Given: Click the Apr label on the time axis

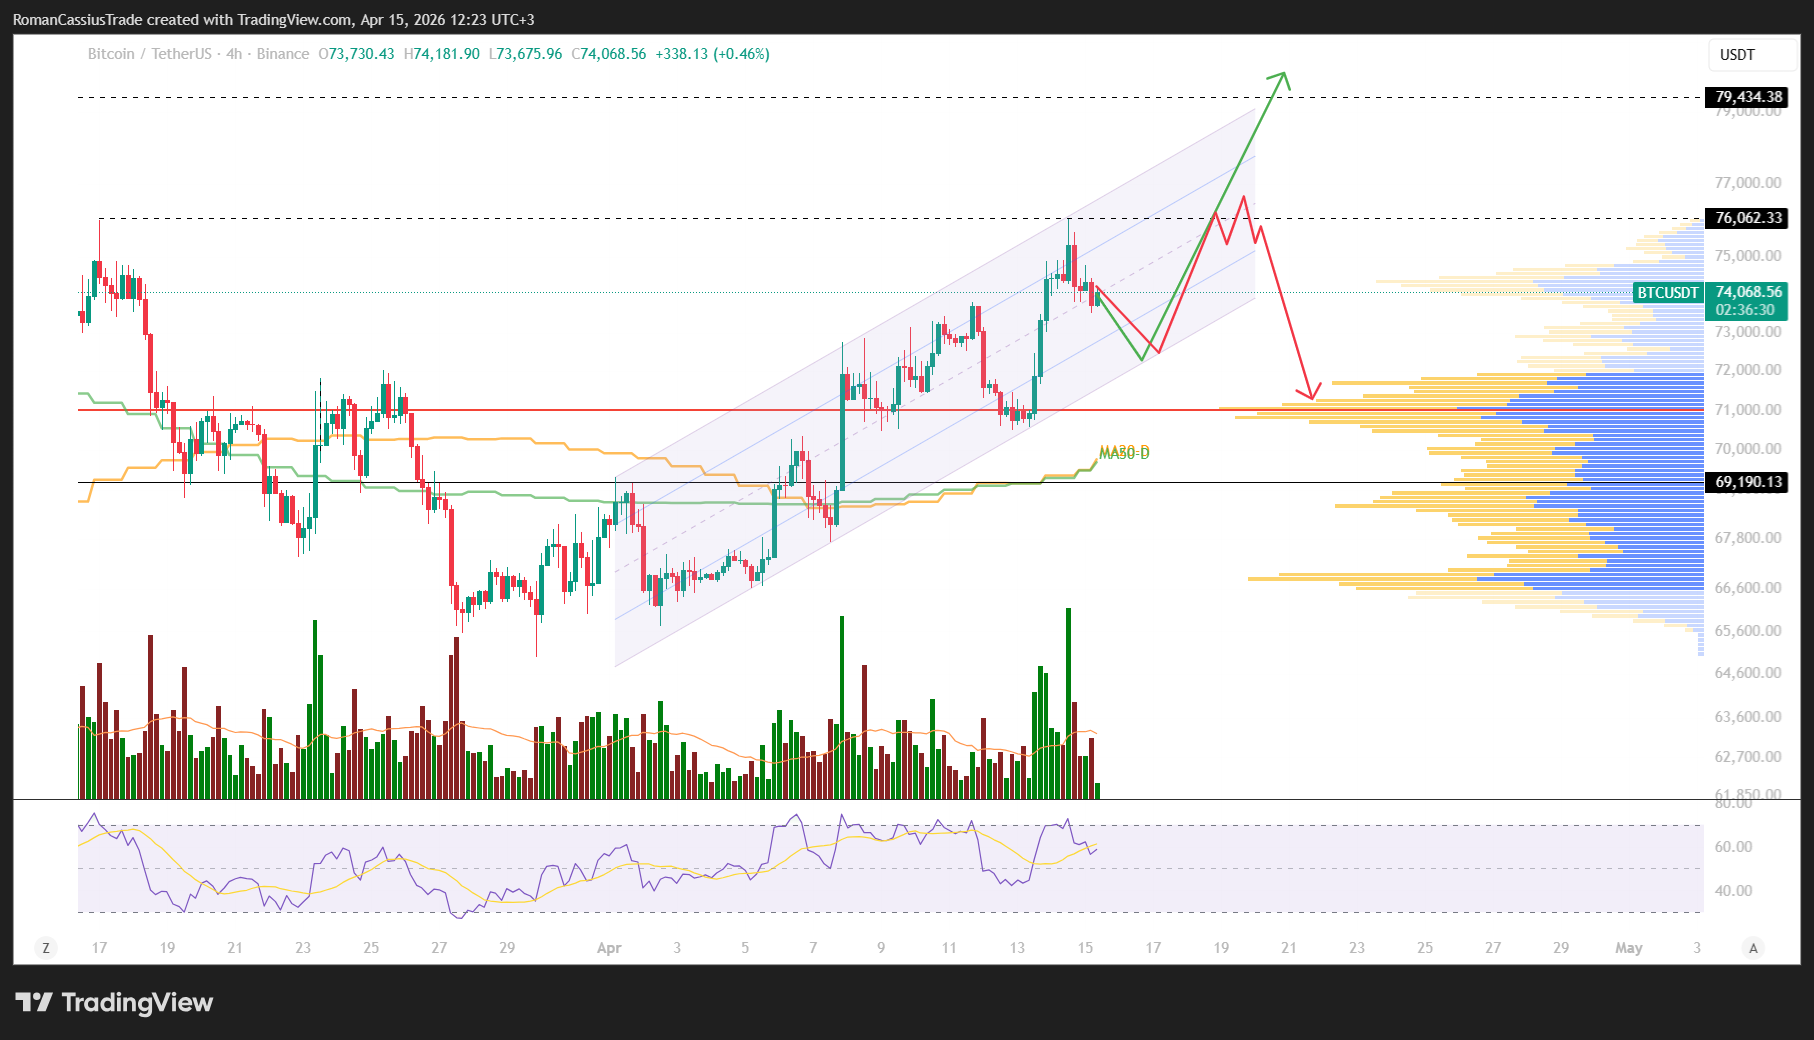Looking at the screenshot, I should [x=609, y=948].
